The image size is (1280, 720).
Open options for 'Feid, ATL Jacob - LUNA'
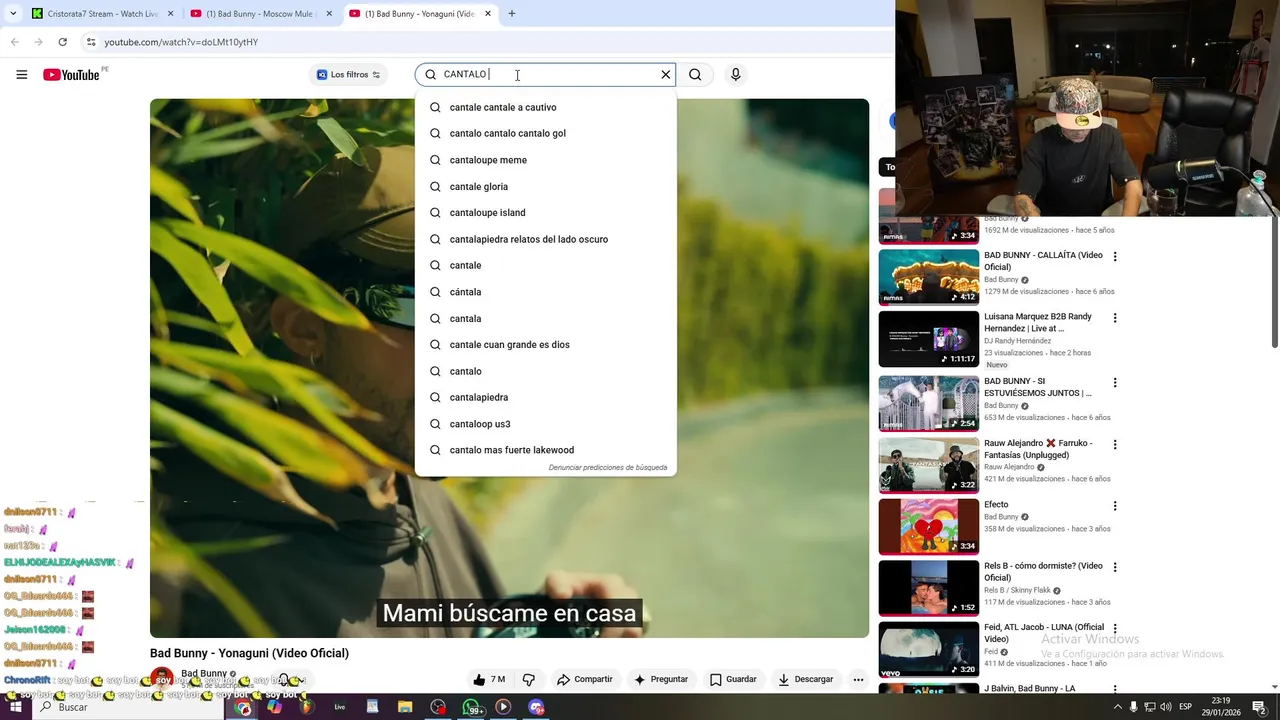pos(1115,629)
